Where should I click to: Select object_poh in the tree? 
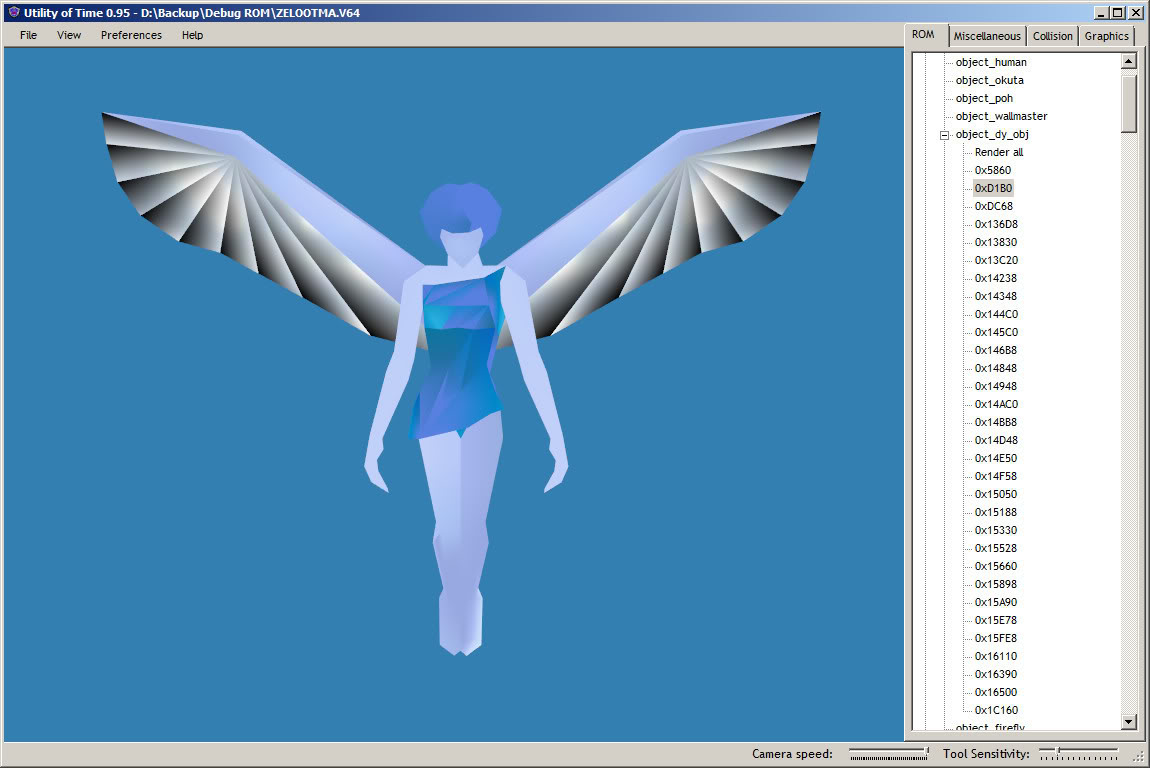(x=984, y=98)
